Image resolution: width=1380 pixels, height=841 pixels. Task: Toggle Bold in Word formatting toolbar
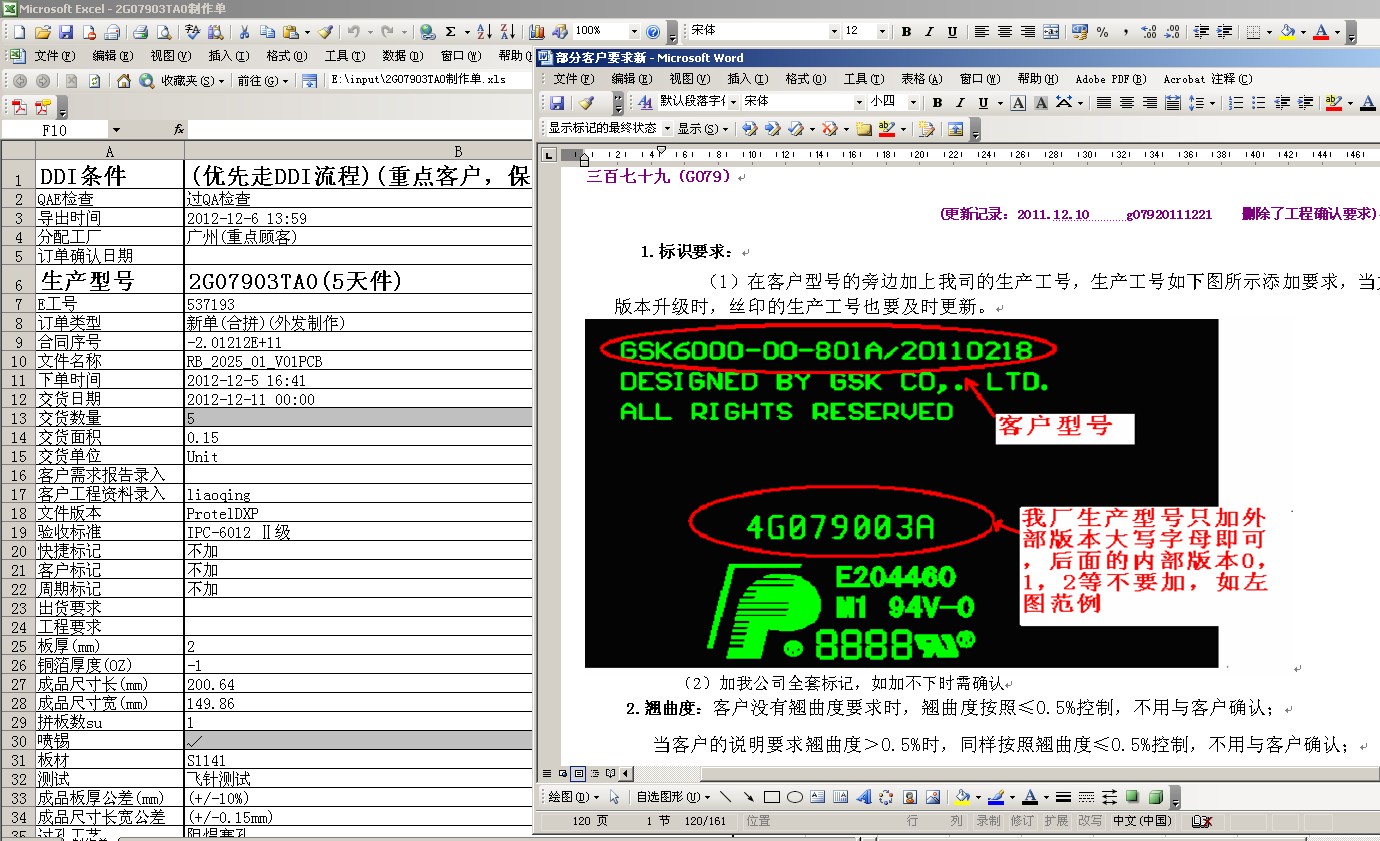pyautogui.click(x=937, y=102)
